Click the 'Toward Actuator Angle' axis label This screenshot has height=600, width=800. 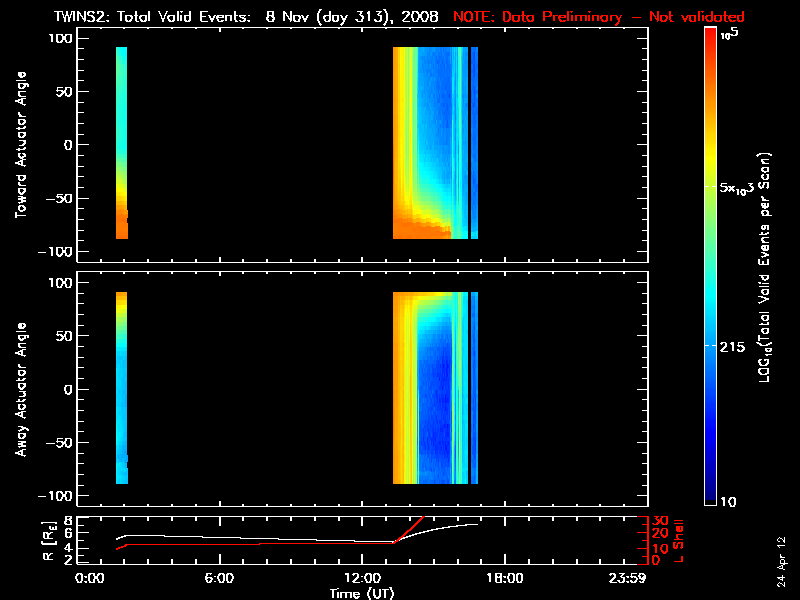coord(18,144)
